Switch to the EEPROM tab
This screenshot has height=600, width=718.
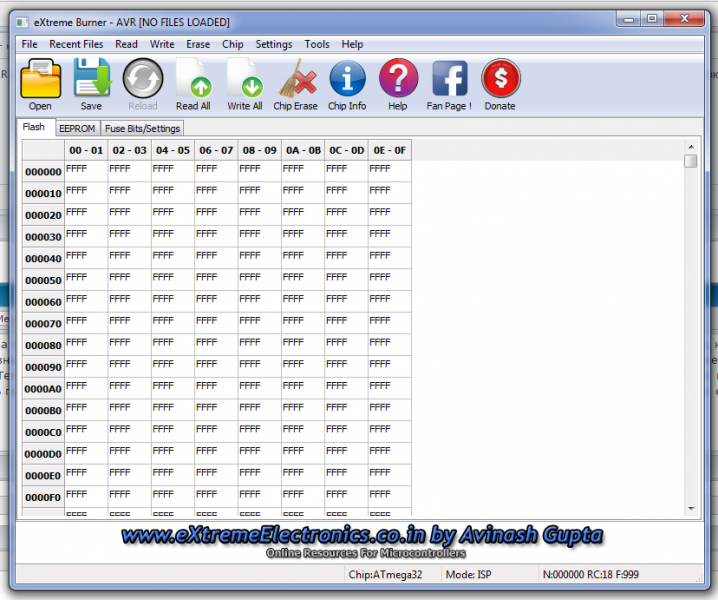pyautogui.click(x=77, y=129)
